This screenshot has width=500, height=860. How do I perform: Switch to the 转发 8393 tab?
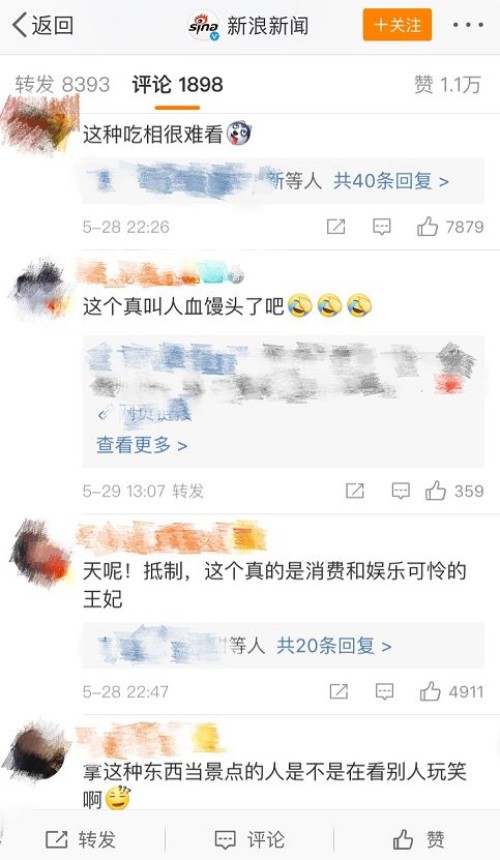[62, 84]
